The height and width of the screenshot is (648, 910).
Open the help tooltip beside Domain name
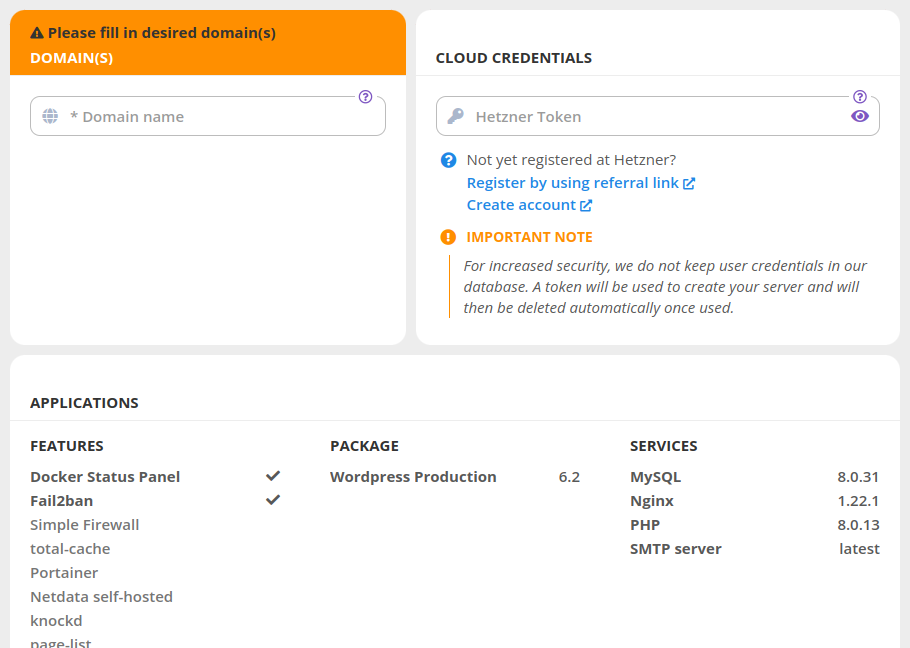(365, 97)
